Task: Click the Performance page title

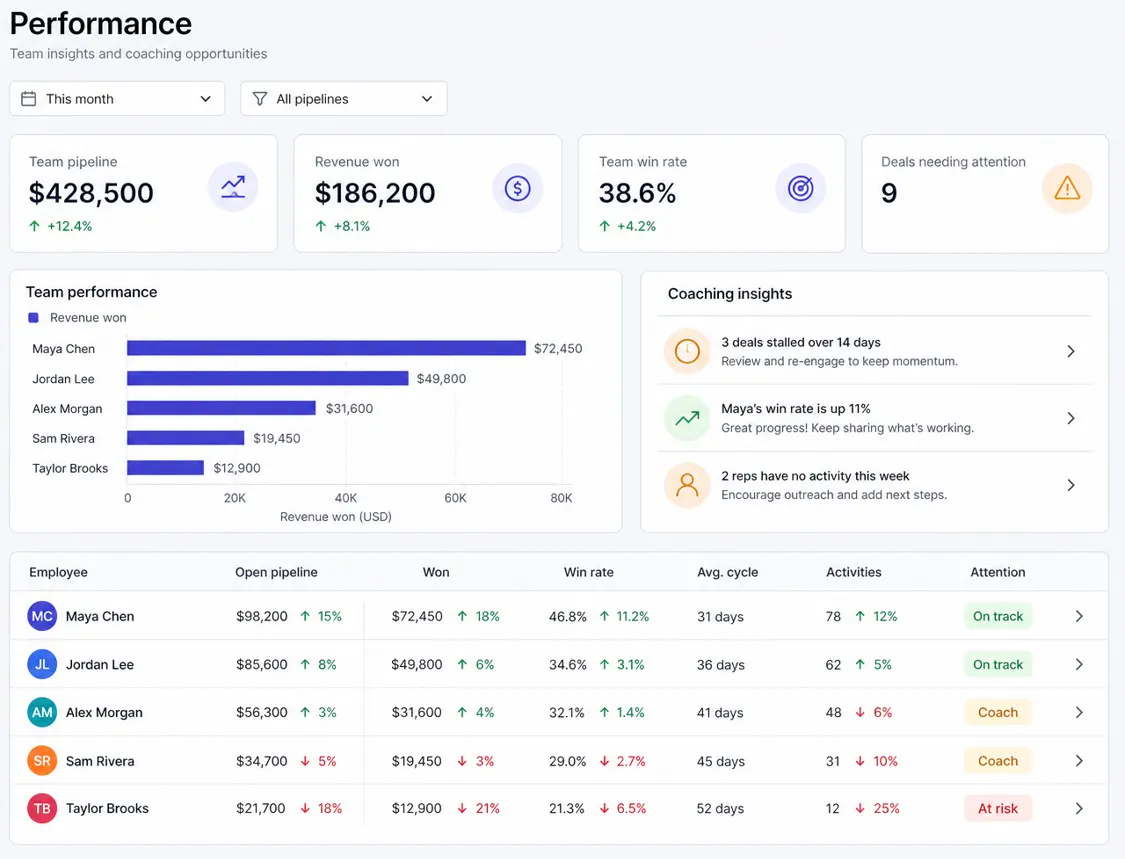Action: pos(100,24)
